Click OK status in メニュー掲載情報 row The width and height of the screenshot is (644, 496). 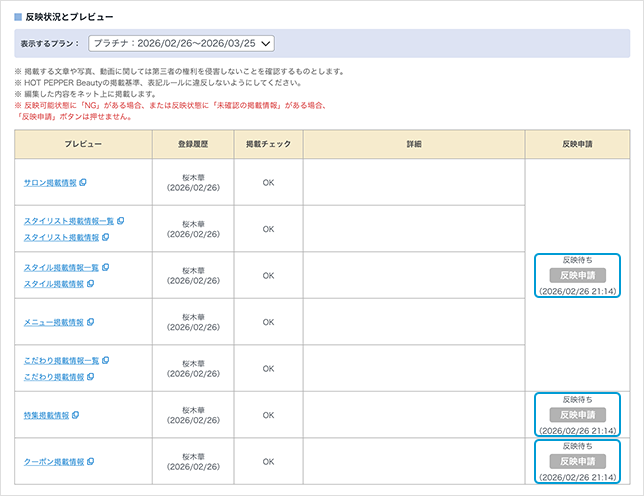click(x=269, y=322)
